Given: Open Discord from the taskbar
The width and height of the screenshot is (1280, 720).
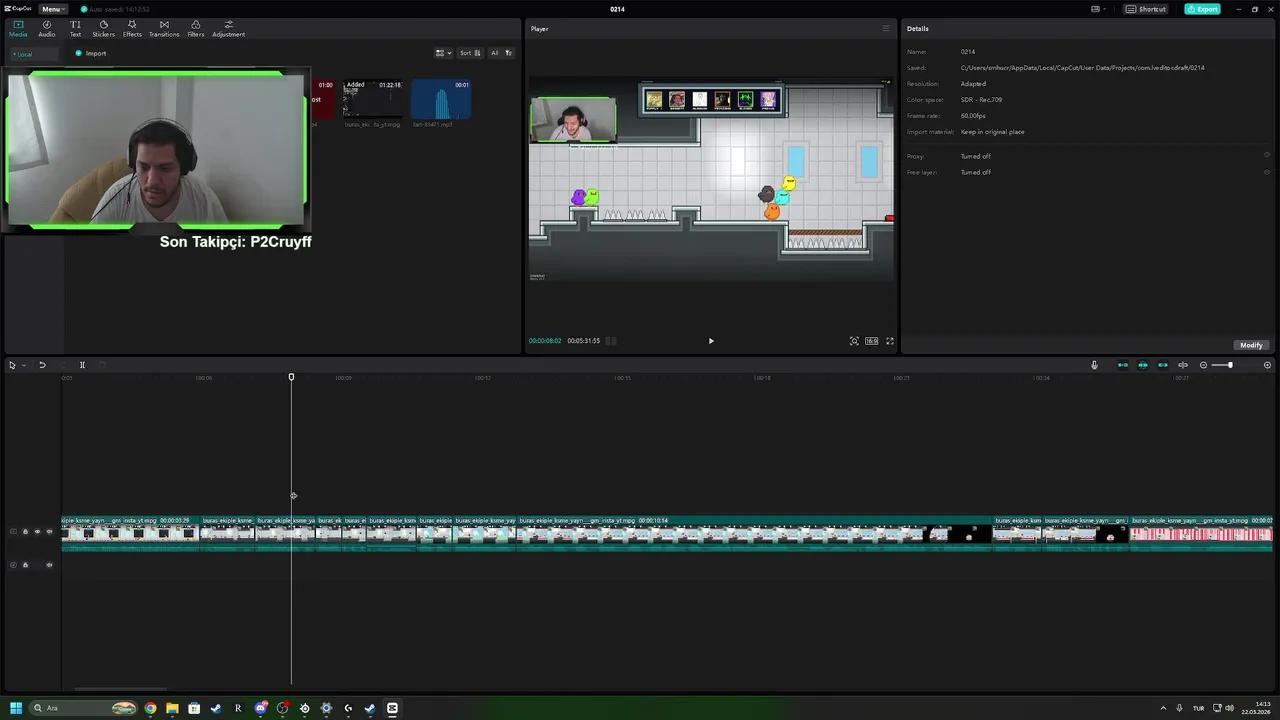Looking at the screenshot, I should (x=260, y=708).
